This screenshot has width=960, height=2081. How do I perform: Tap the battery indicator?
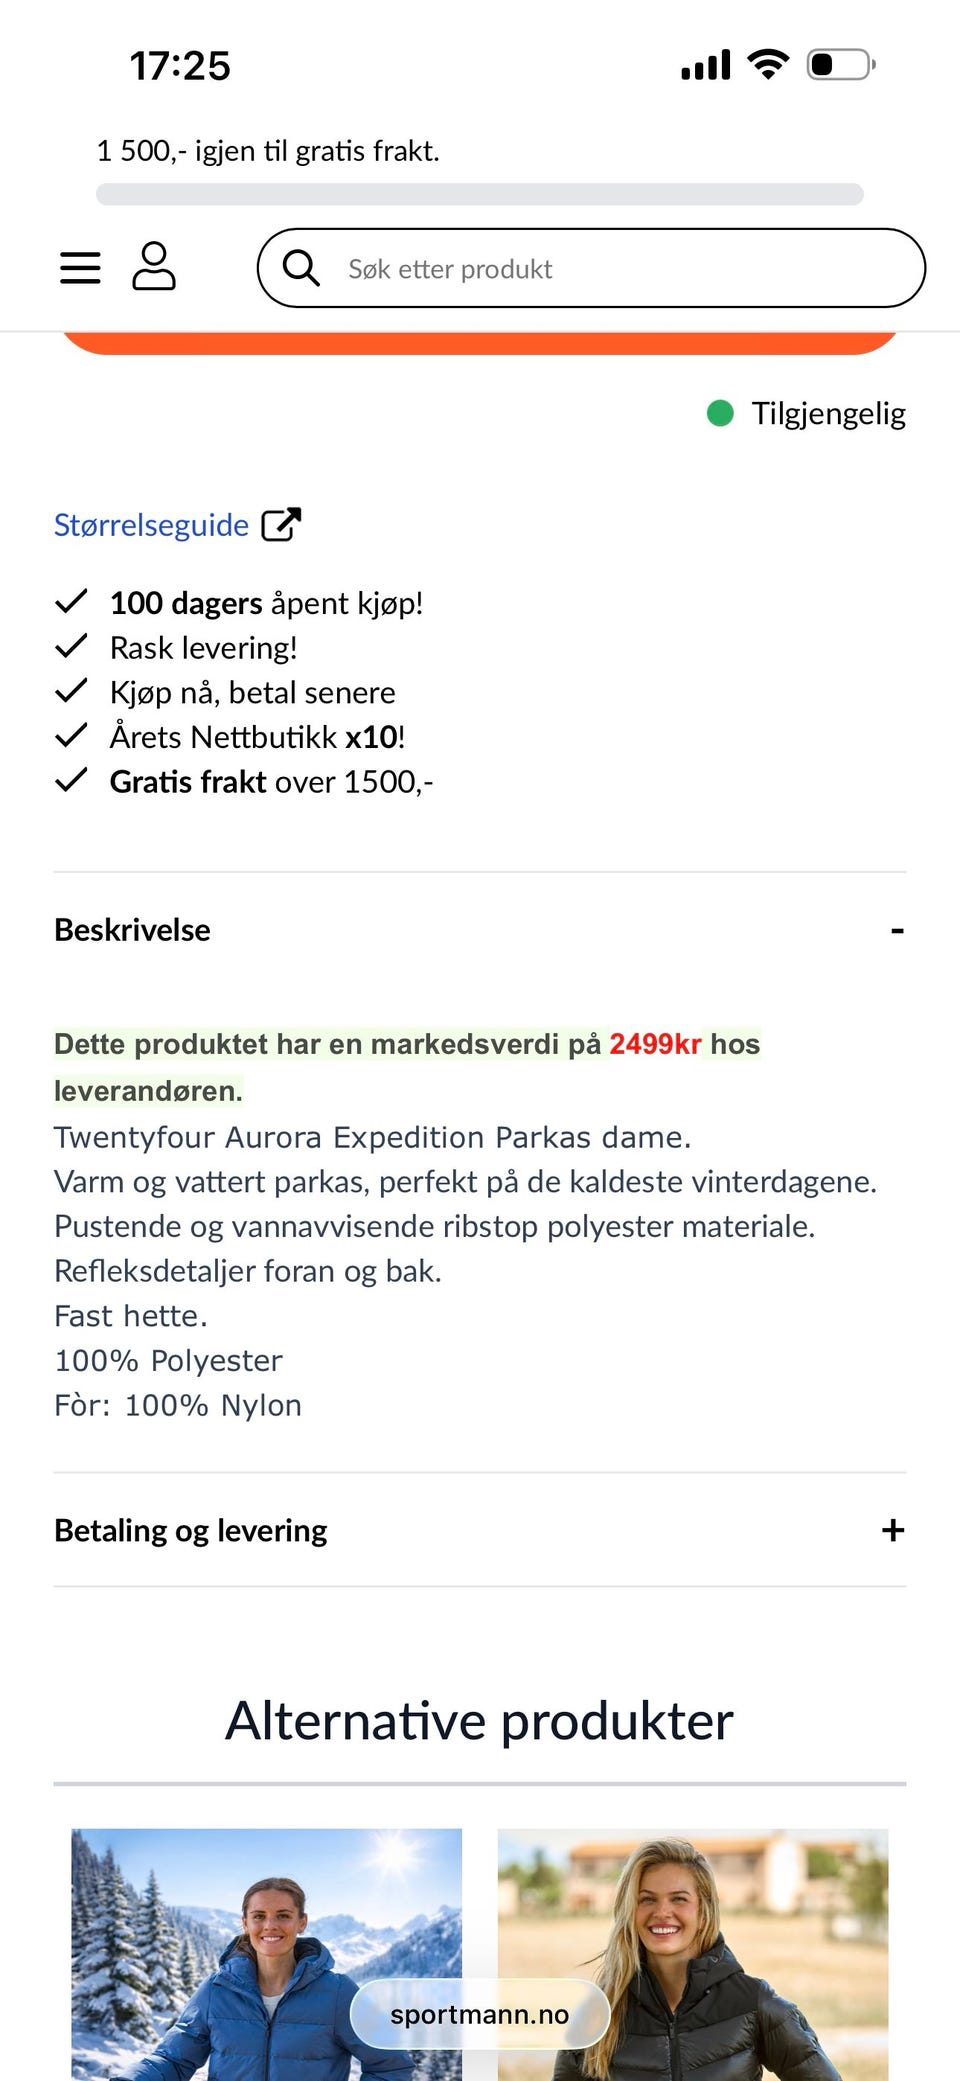(836, 63)
